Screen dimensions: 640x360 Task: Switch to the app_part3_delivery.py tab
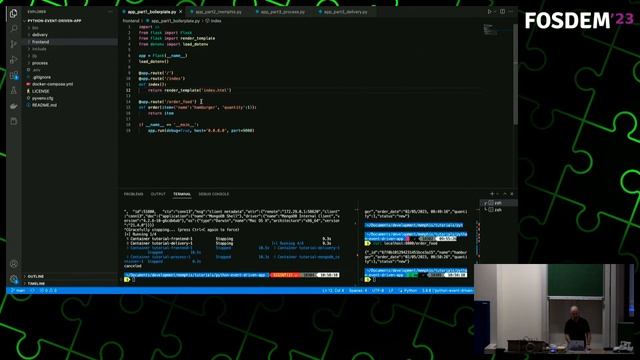coord(345,12)
